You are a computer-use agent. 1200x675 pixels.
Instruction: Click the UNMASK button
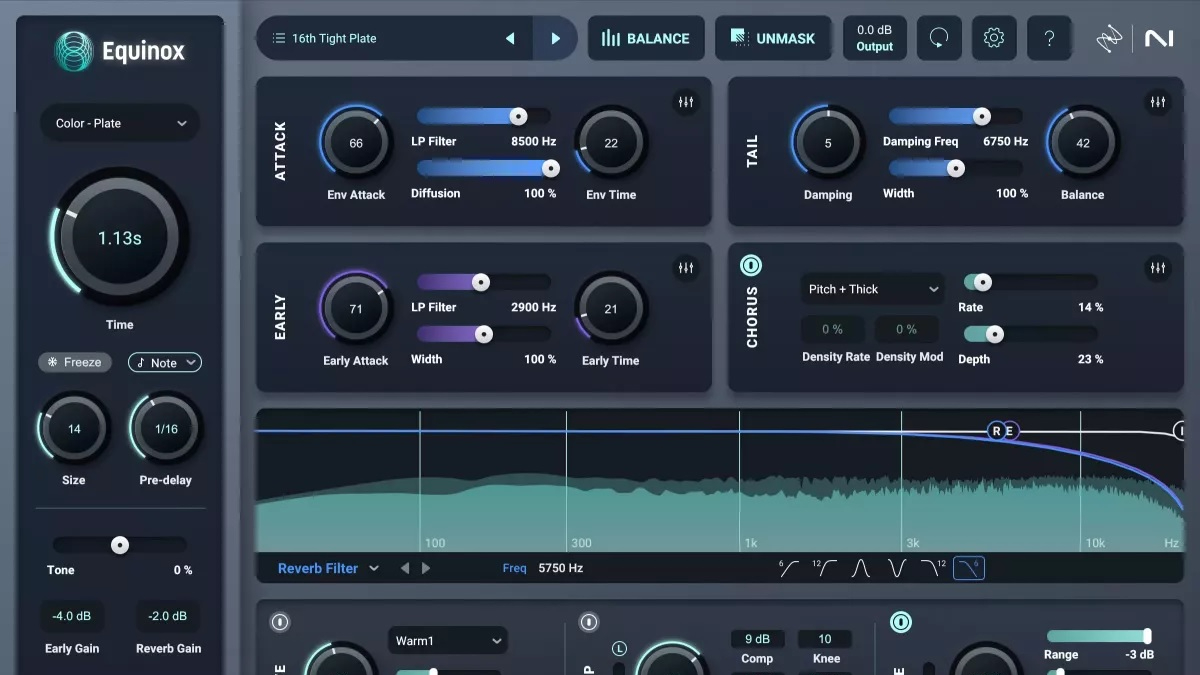(773, 38)
